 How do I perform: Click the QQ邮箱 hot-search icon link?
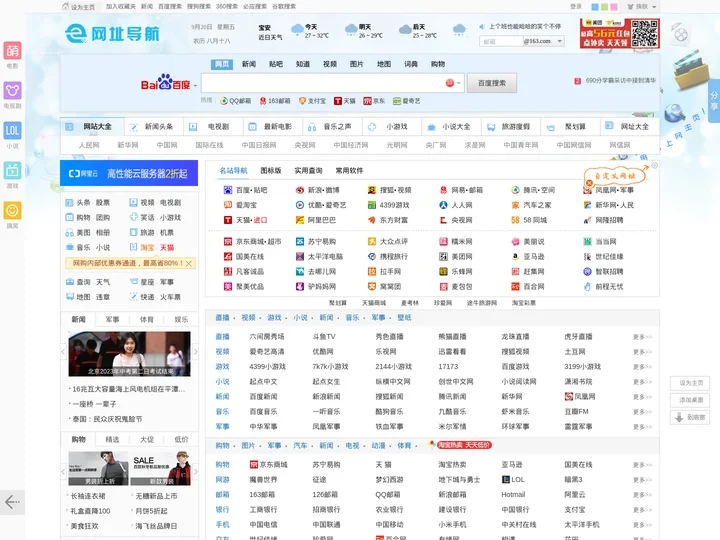tap(224, 101)
